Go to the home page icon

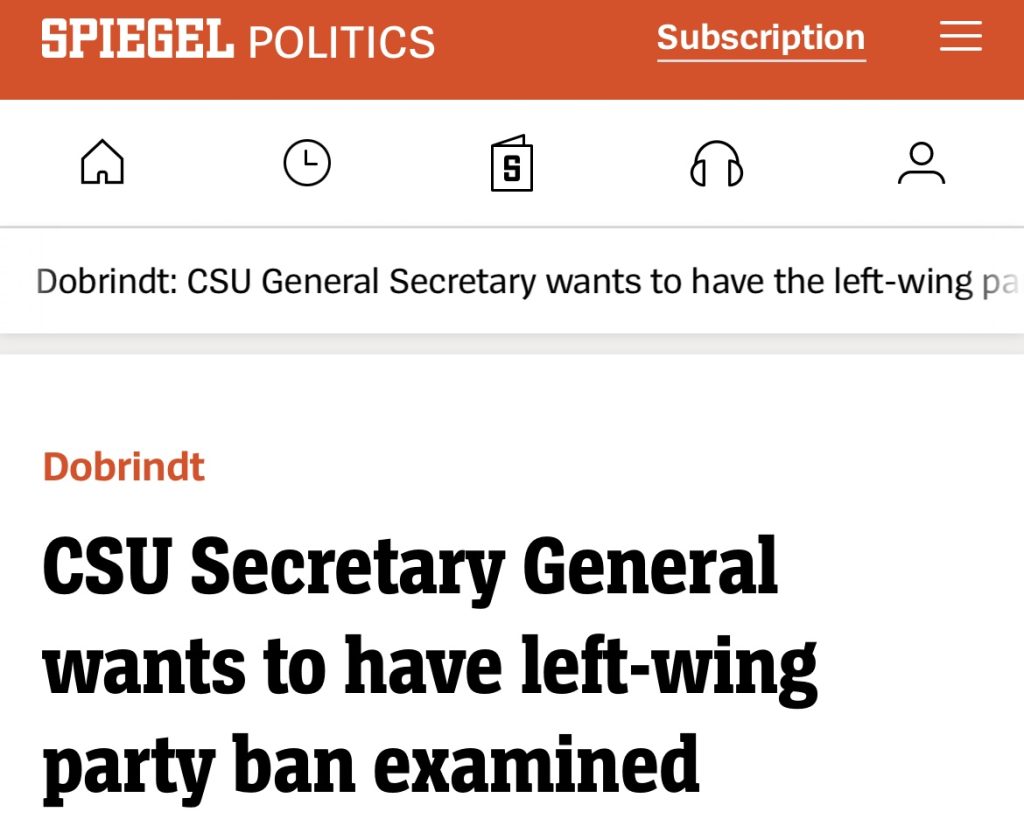(102, 163)
